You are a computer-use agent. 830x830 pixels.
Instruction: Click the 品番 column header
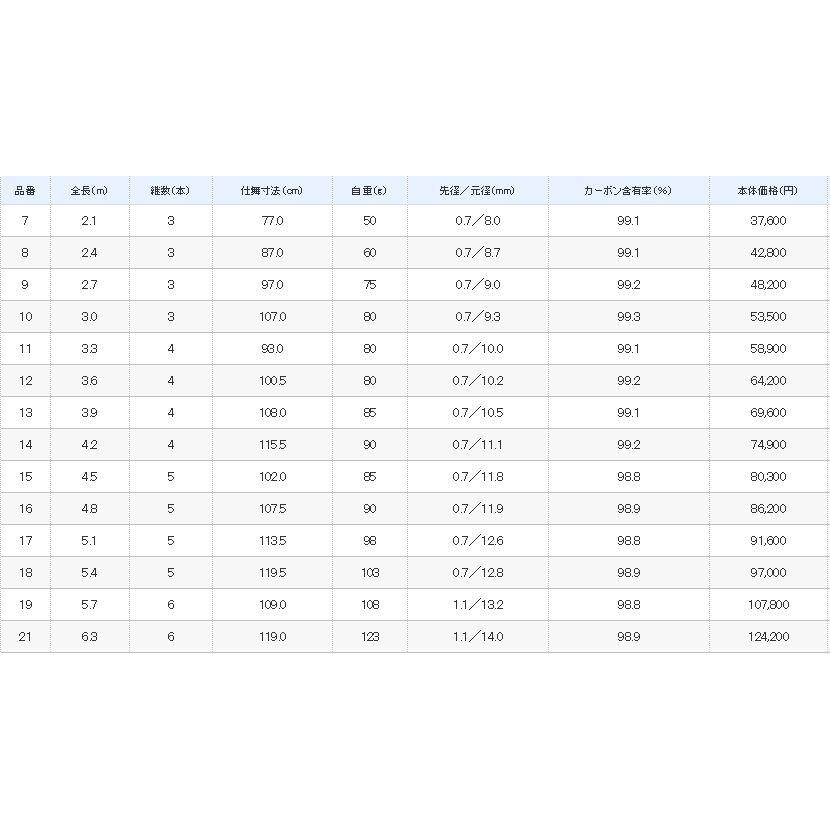pyautogui.click(x=24, y=190)
